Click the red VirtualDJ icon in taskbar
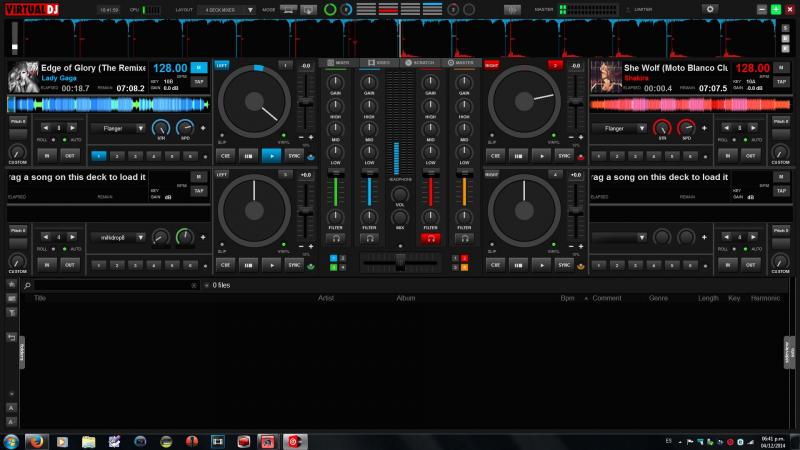 [295, 441]
